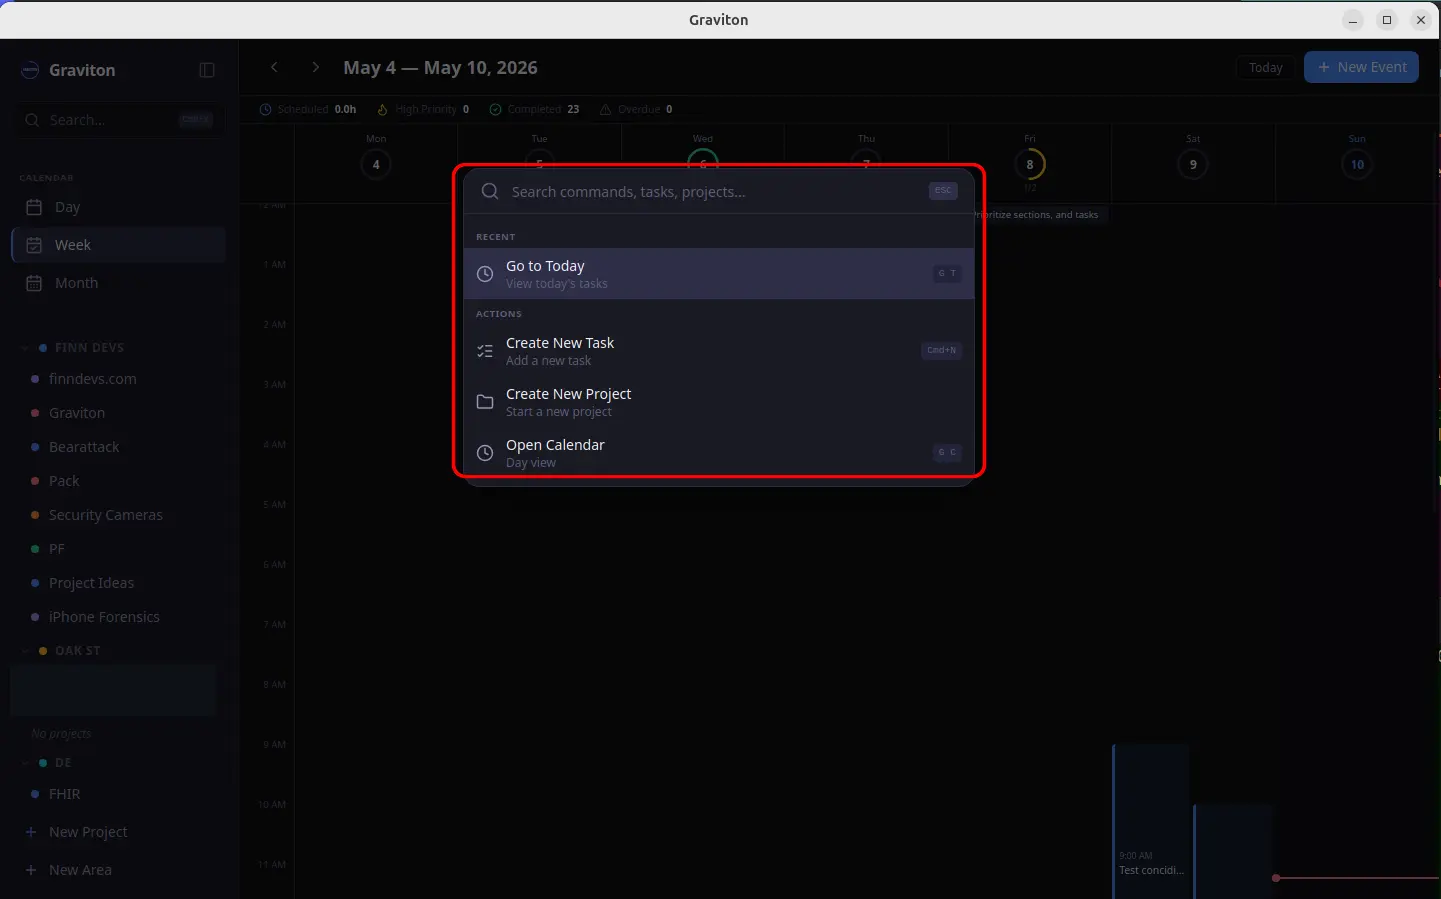Click the clock icon beside Open Calendar
Viewport: 1441px width, 899px height.
tap(485, 453)
